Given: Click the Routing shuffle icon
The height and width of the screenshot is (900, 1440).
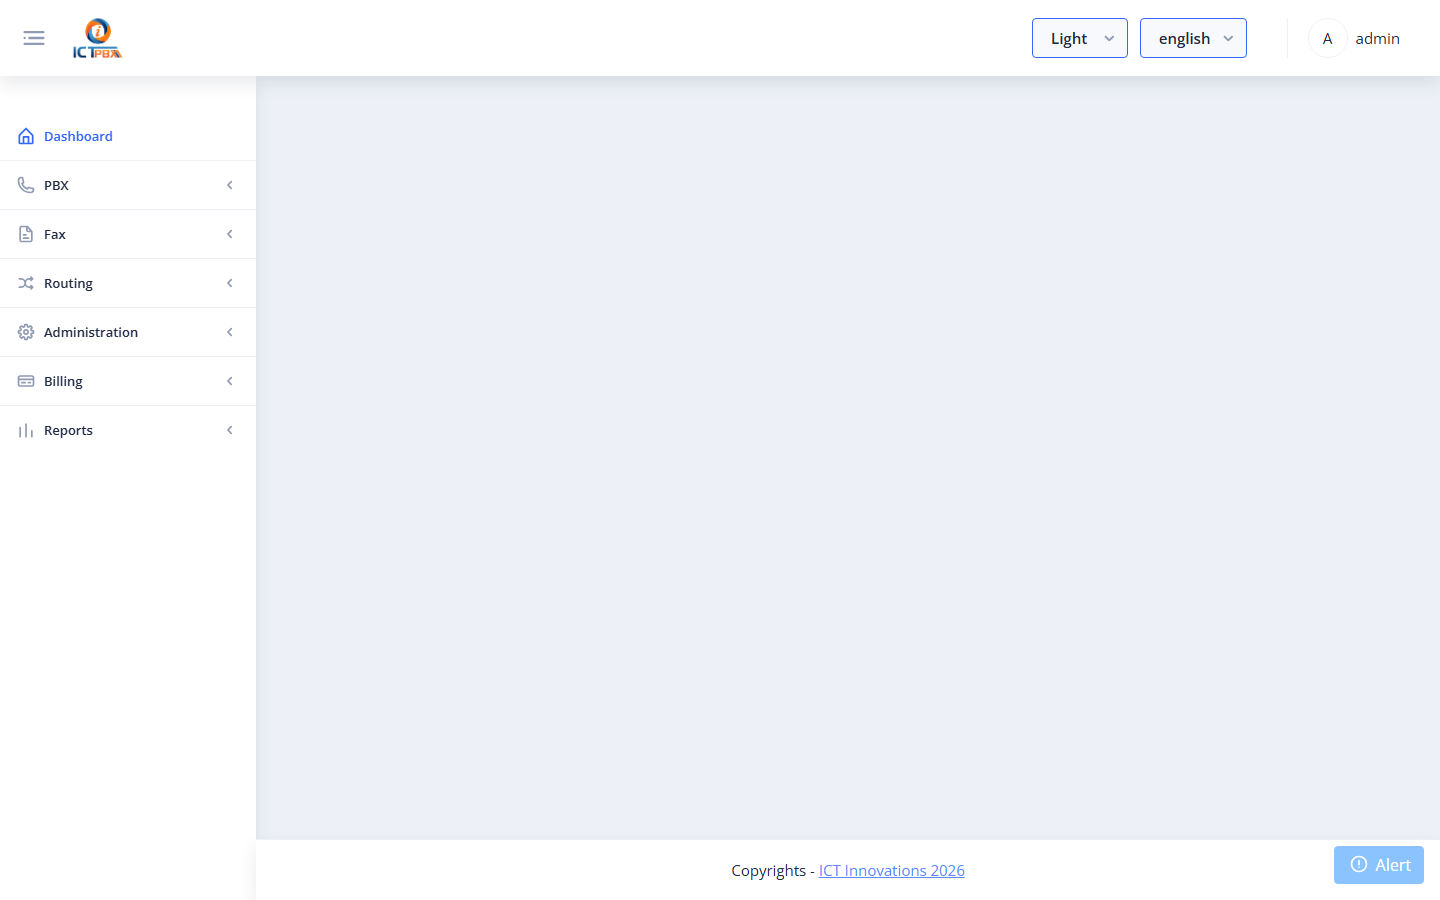Looking at the screenshot, I should coord(26,283).
